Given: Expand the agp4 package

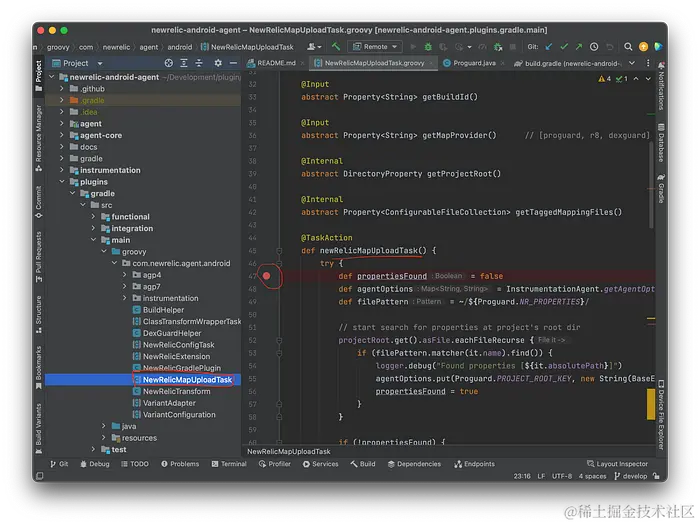Looking at the screenshot, I should click(125, 275).
